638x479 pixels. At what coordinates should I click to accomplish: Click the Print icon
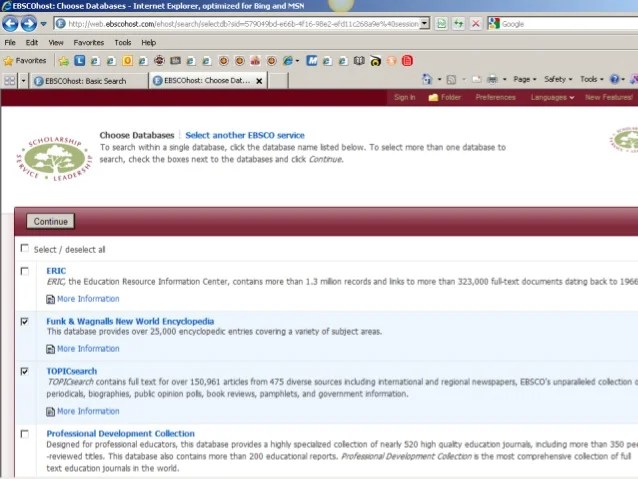click(492, 79)
